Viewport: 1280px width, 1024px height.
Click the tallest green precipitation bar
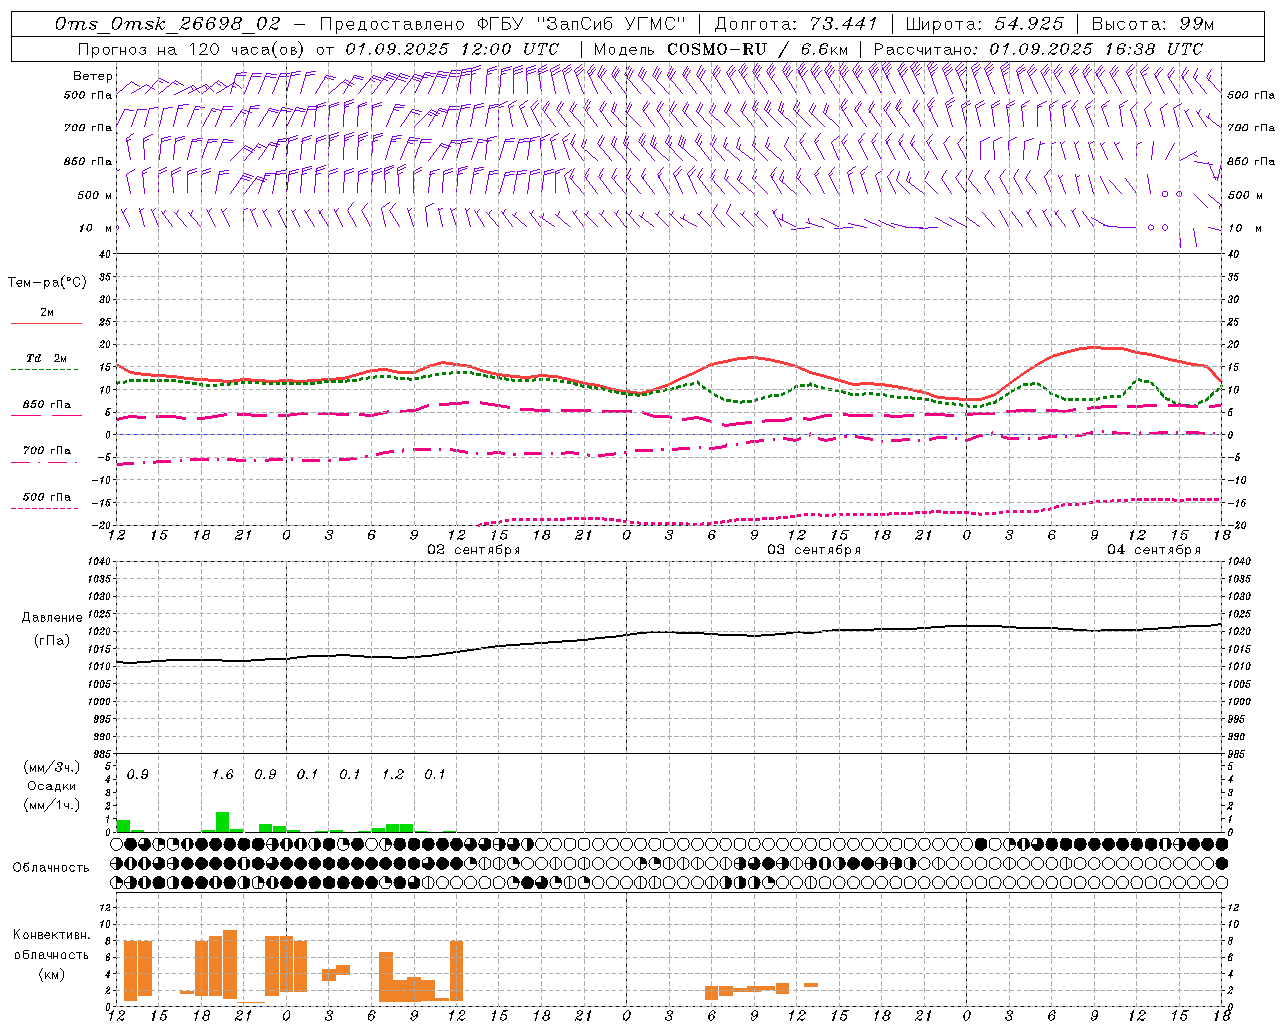pos(223,822)
